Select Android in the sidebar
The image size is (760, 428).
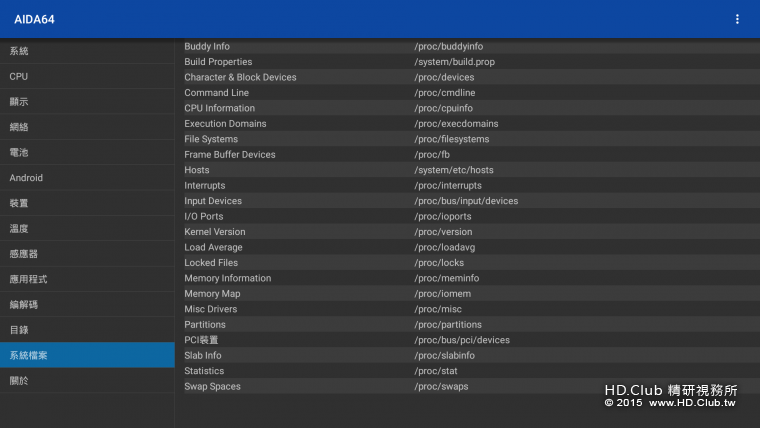pyautogui.click(x=26, y=178)
